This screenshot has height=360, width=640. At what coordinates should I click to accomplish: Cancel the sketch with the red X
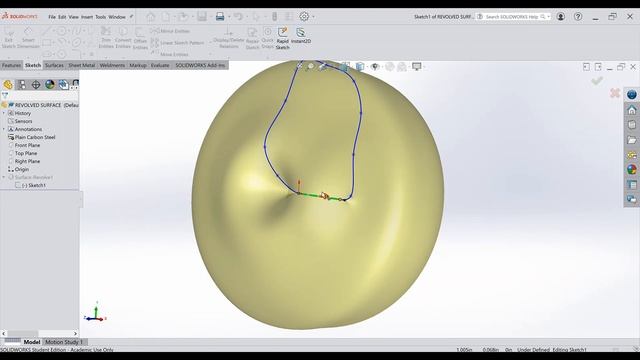615,93
